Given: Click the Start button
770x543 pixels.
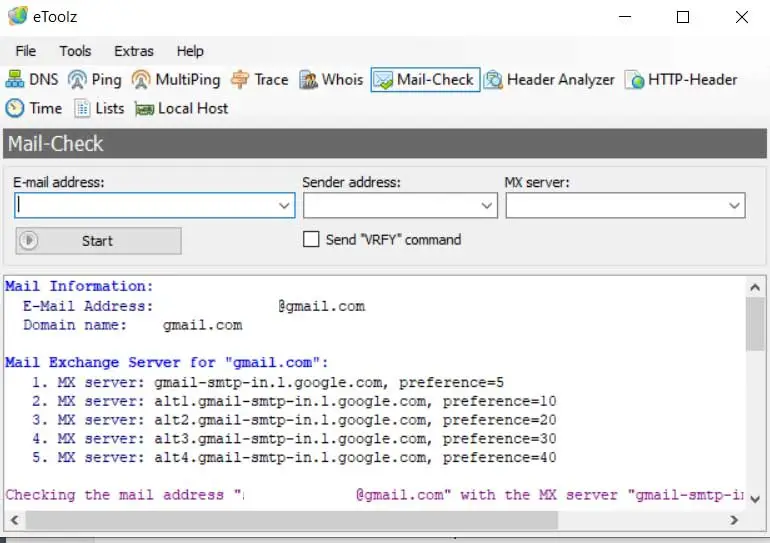Looking at the screenshot, I should pyautogui.click(x=98, y=241).
